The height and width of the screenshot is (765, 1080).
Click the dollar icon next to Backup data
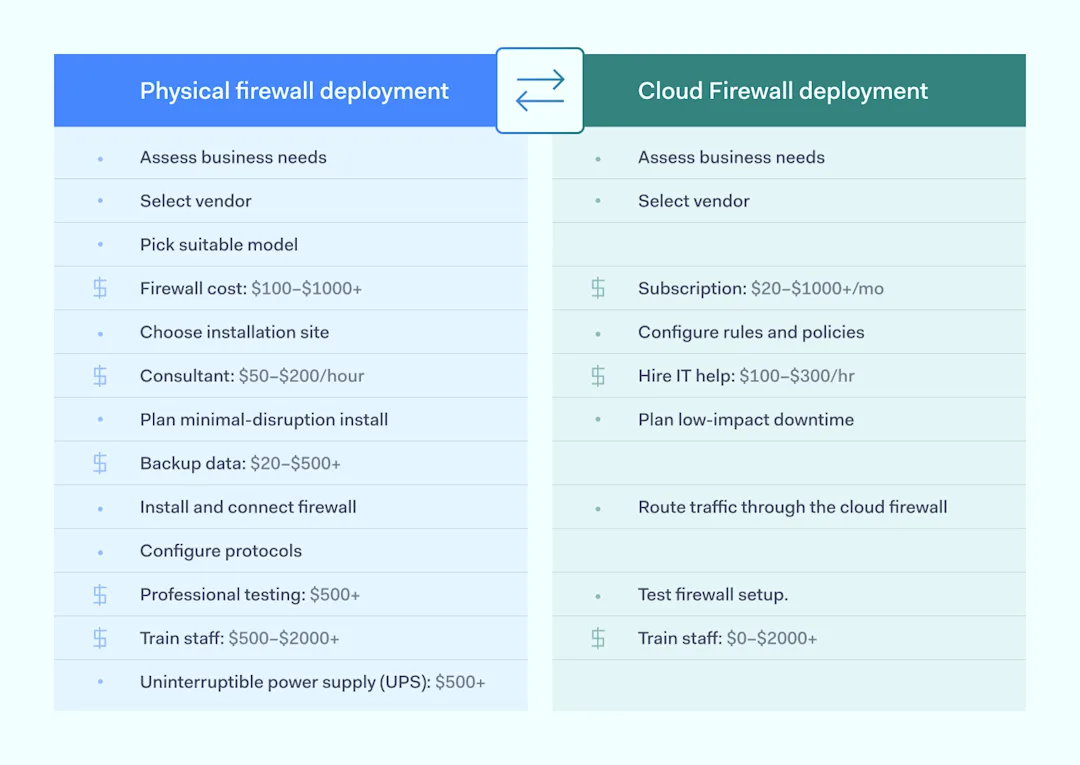click(x=99, y=462)
